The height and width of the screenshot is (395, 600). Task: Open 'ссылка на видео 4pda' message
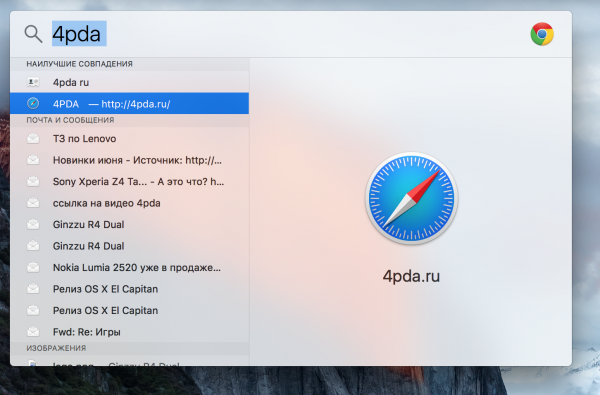[129, 203]
